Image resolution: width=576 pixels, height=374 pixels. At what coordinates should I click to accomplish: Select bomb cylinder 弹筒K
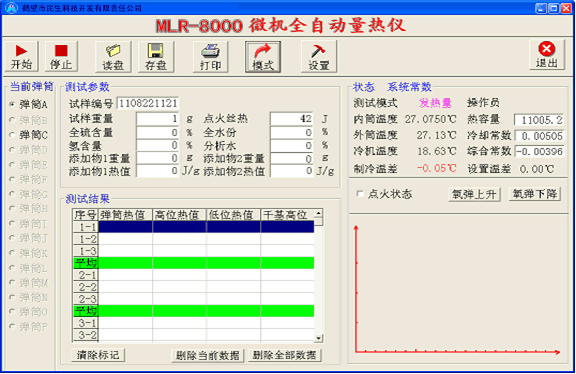[29, 253]
